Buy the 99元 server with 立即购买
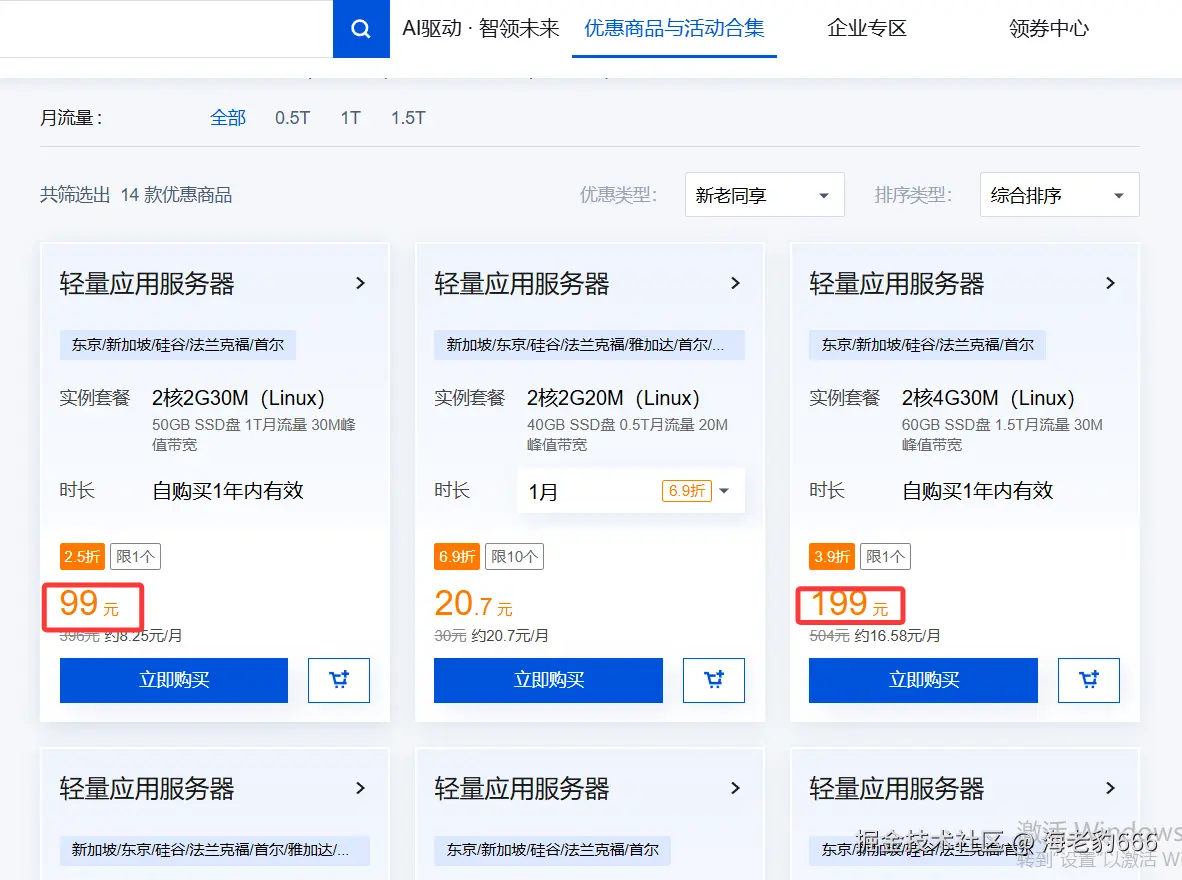 point(174,680)
